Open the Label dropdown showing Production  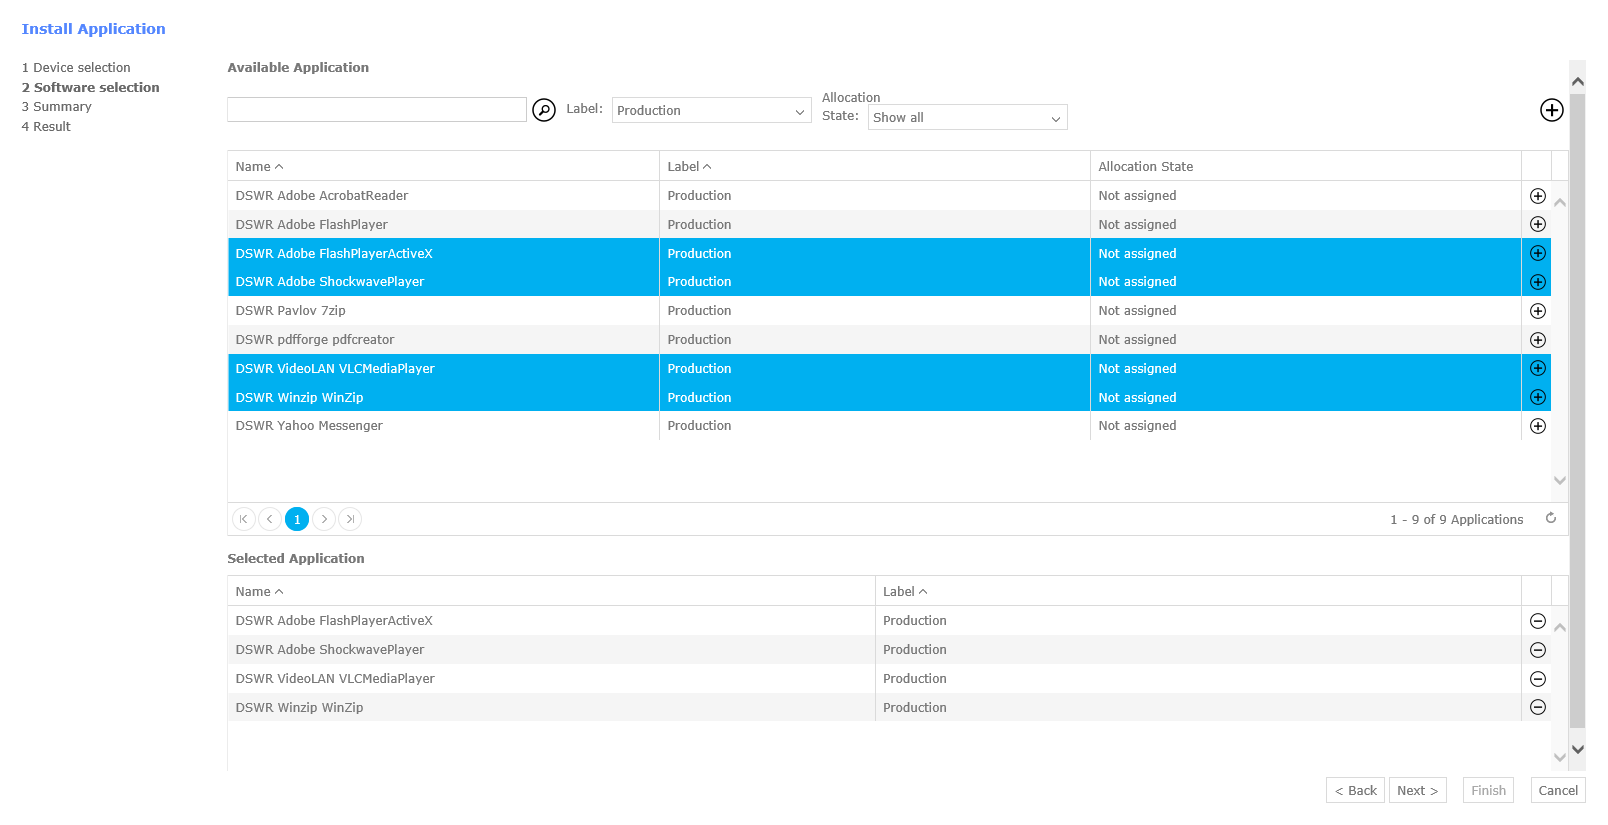tap(712, 110)
